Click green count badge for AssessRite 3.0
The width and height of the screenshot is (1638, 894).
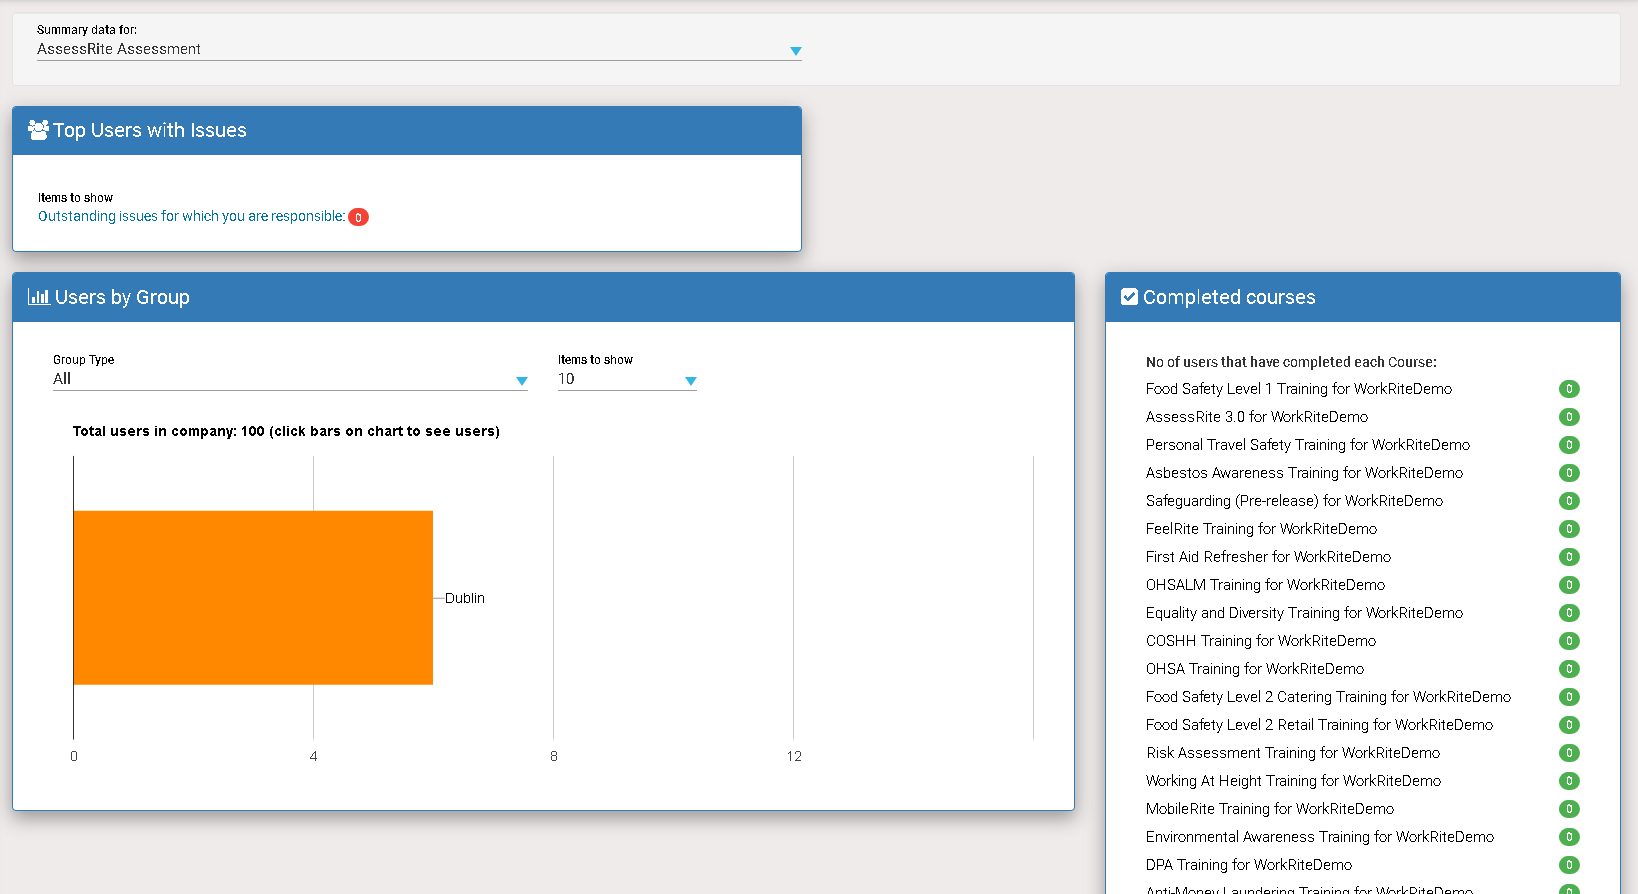(x=1569, y=417)
